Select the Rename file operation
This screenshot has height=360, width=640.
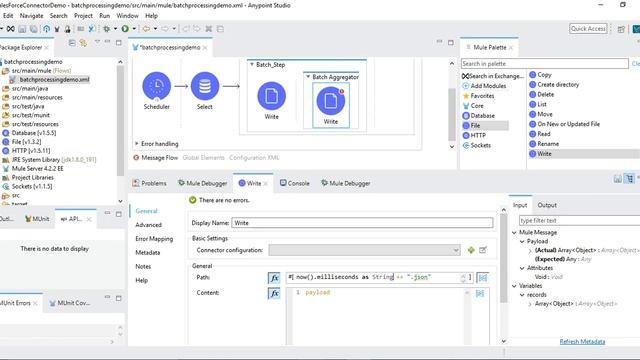click(544, 144)
